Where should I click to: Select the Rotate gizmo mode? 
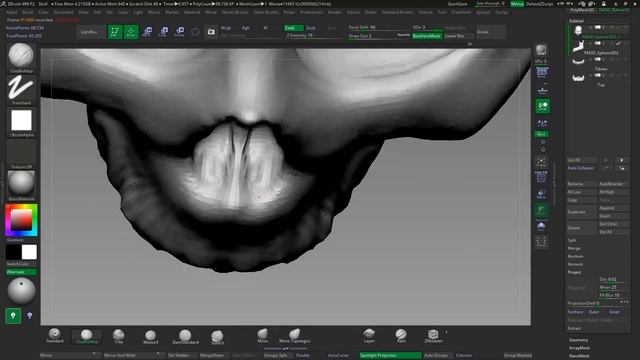click(x=179, y=32)
